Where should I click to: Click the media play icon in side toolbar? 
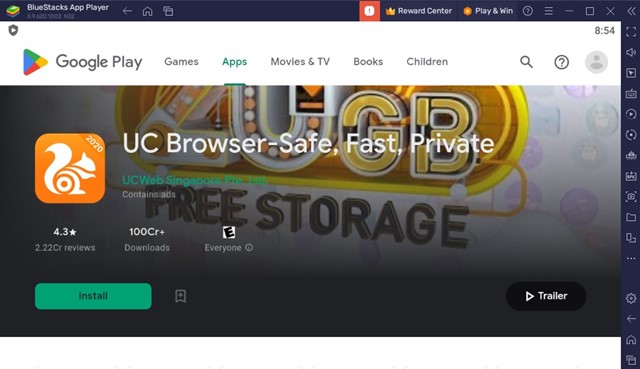tap(631, 114)
